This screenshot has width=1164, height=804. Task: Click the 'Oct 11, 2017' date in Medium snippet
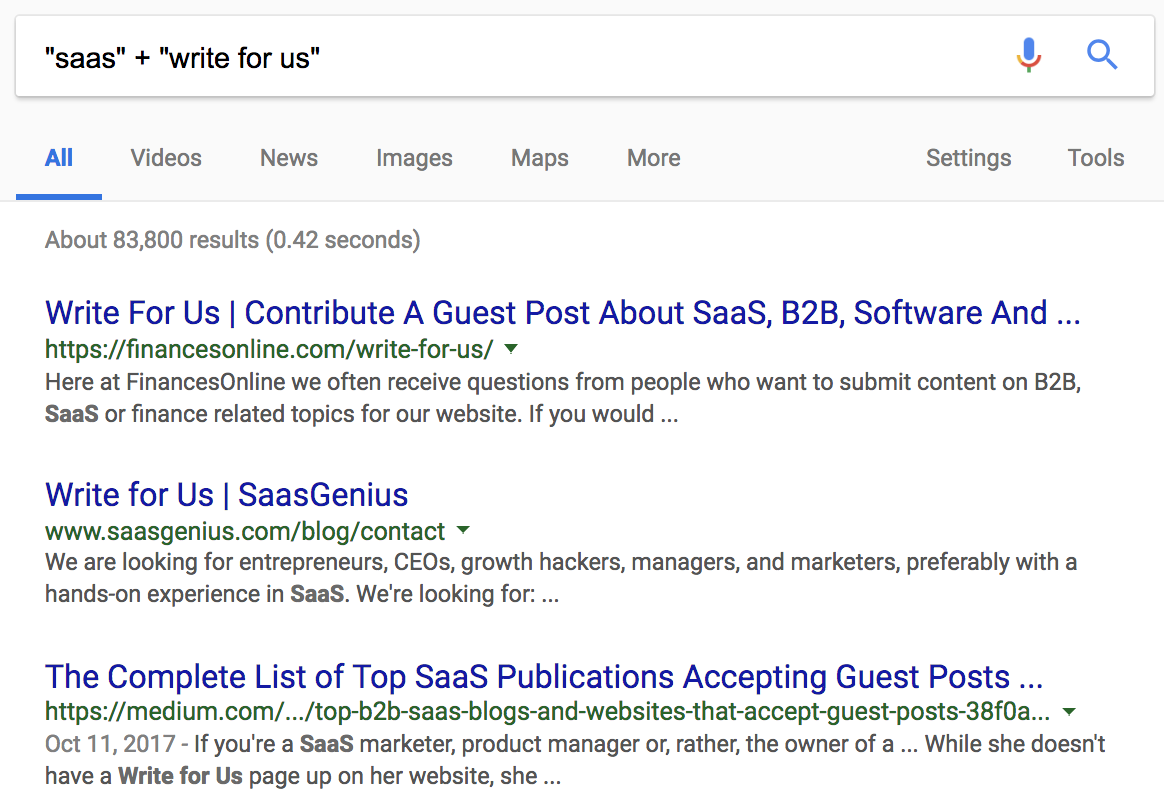(x=110, y=743)
